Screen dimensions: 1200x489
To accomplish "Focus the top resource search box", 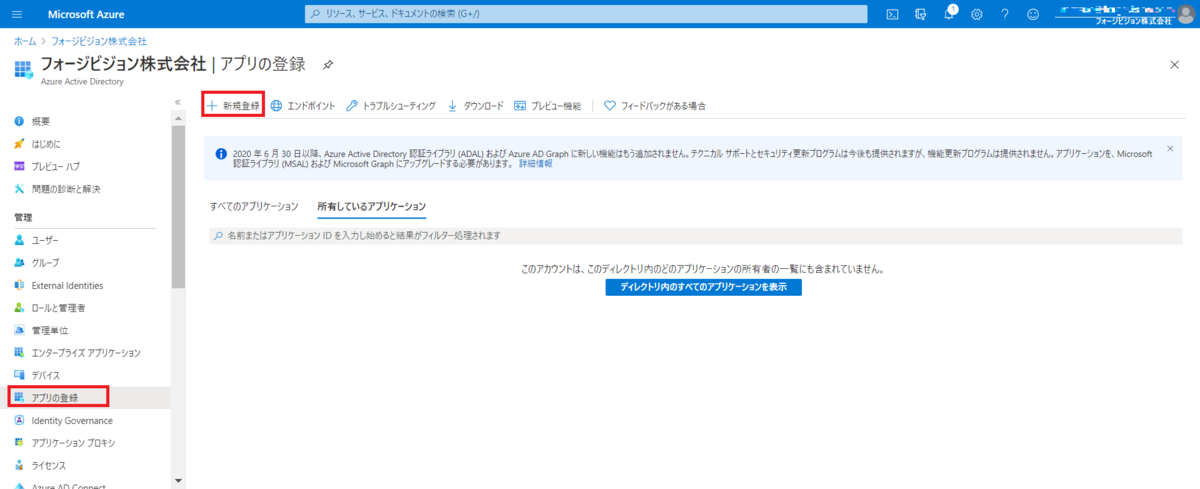I will tap(585, 14).
